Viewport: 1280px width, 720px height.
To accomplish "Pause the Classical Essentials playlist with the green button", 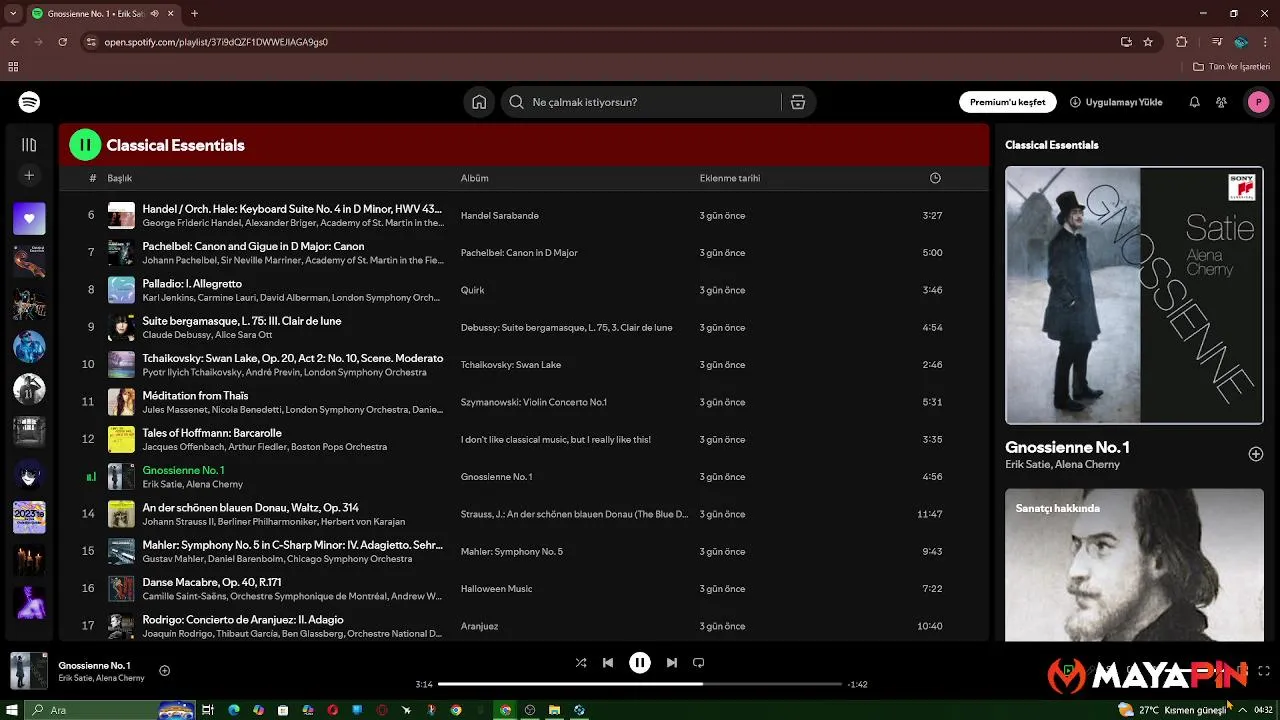I will point(85,145).
